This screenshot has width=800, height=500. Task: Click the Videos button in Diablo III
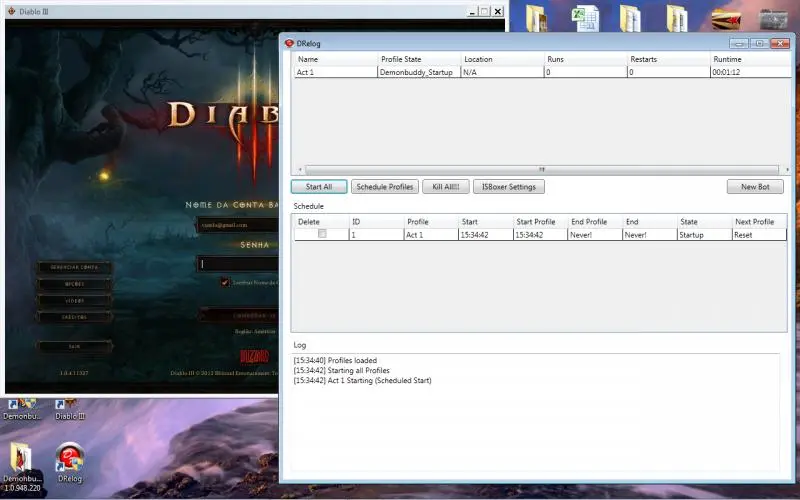74,301
